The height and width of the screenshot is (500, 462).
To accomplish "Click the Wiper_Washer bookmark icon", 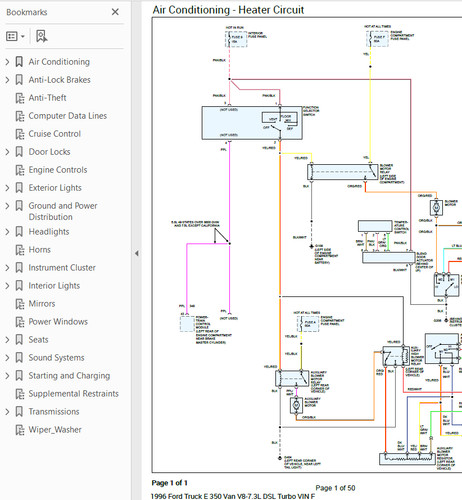I will 20,430.
